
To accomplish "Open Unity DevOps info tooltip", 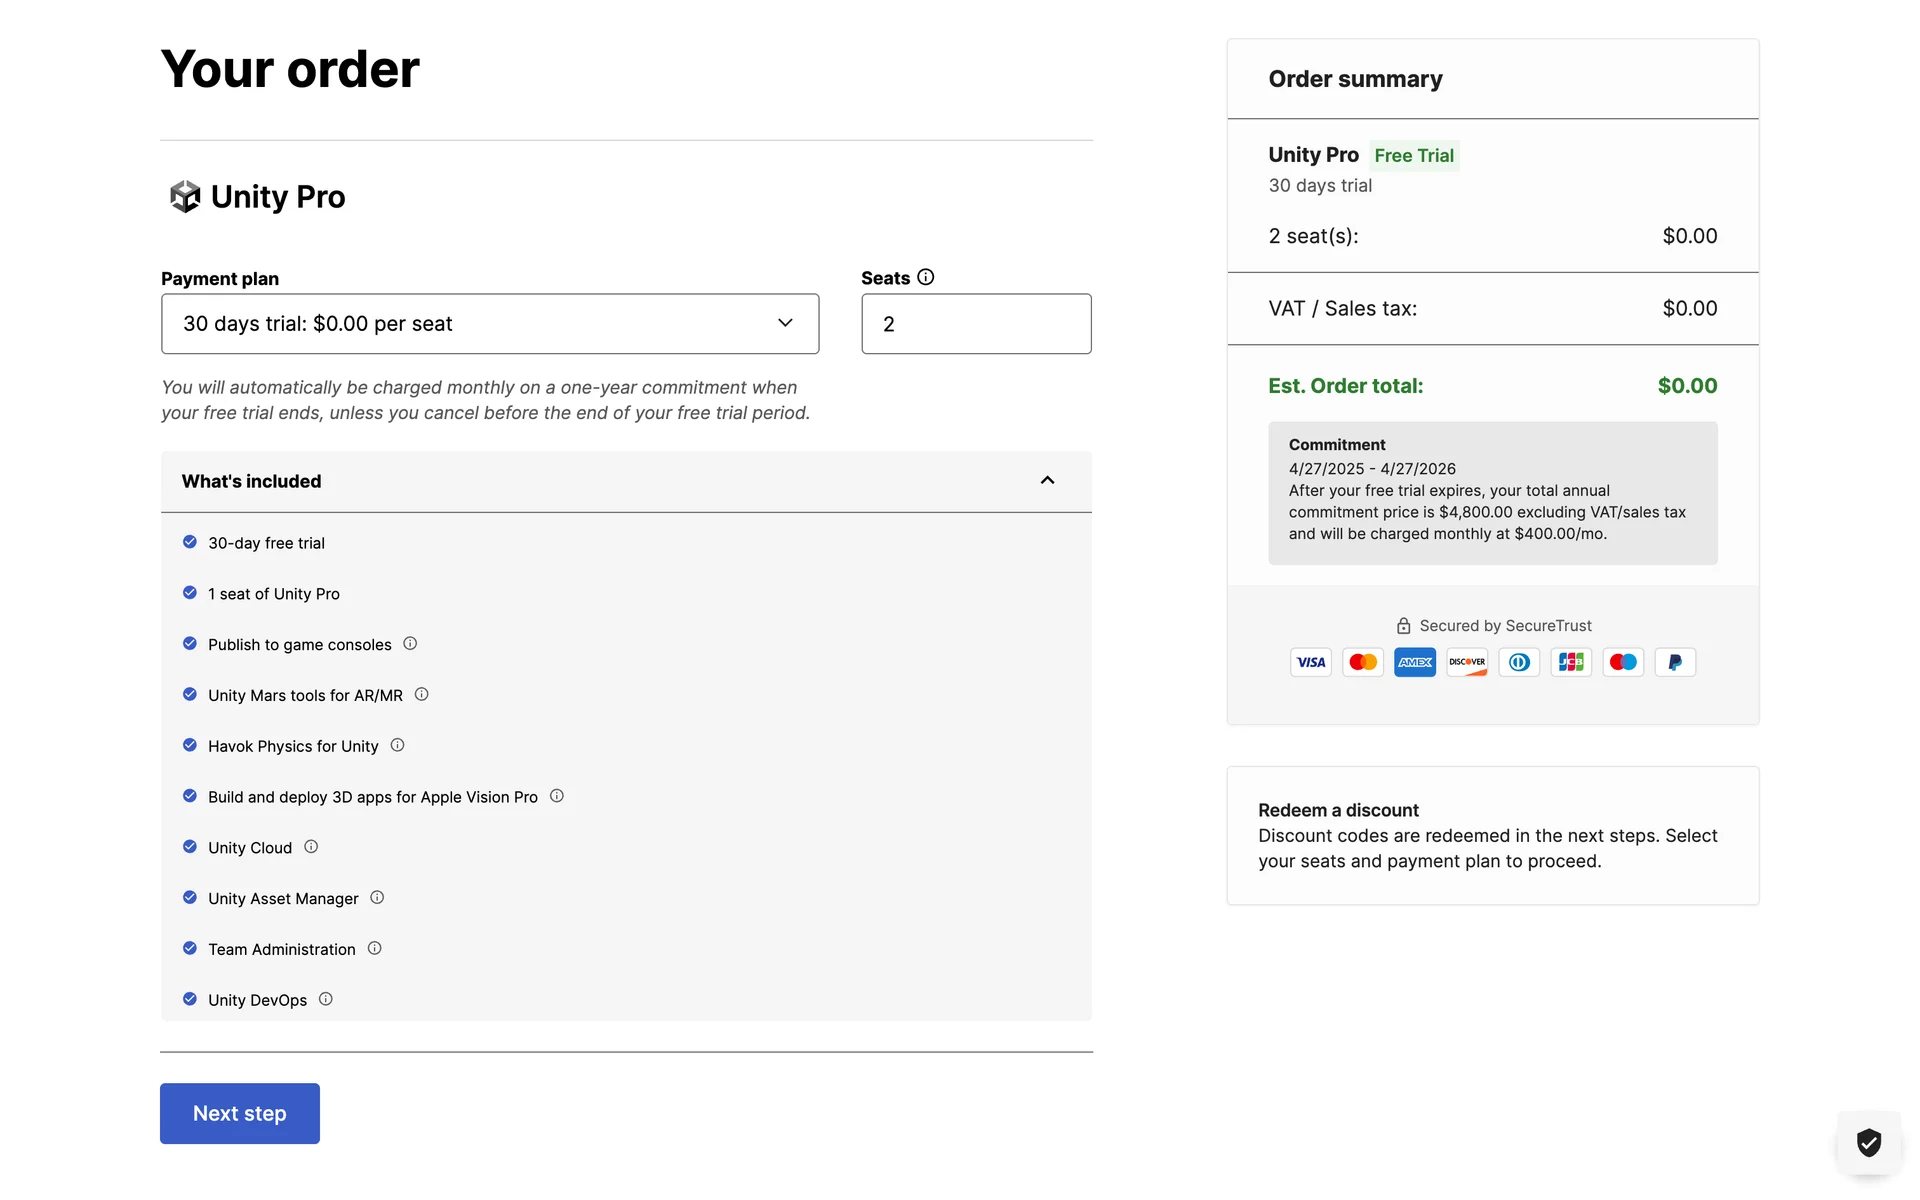I will pyautogui.click(x=326, y=999).
